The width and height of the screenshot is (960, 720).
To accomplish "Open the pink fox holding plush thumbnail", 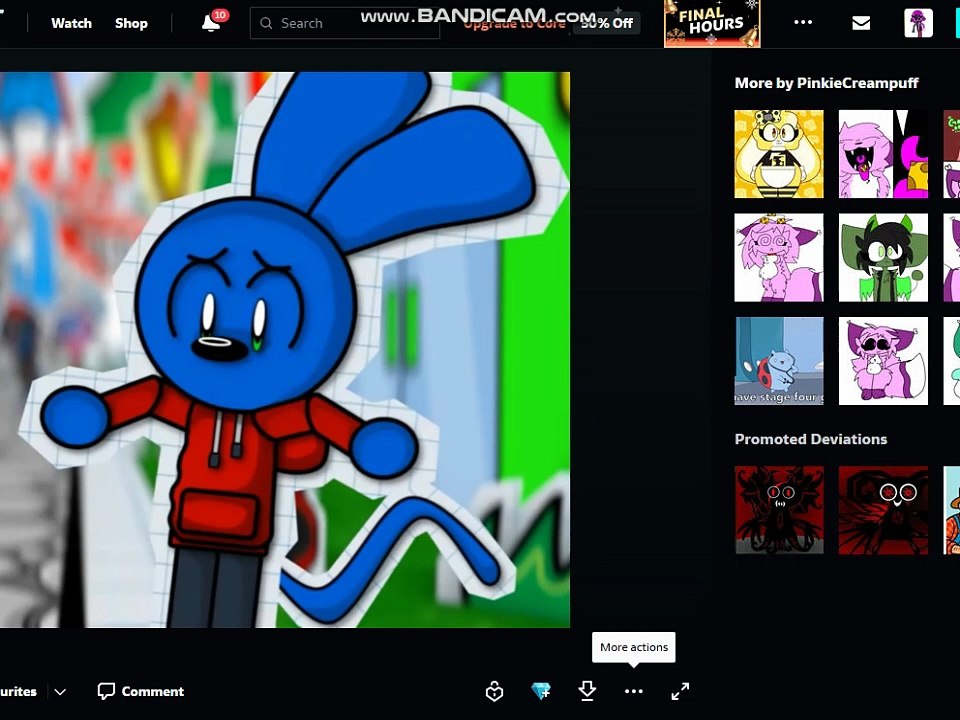I will tap(883, 361).
